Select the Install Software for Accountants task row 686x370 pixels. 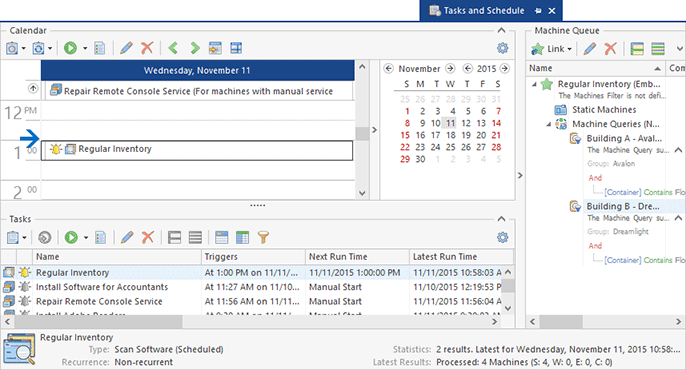point(252,287)
